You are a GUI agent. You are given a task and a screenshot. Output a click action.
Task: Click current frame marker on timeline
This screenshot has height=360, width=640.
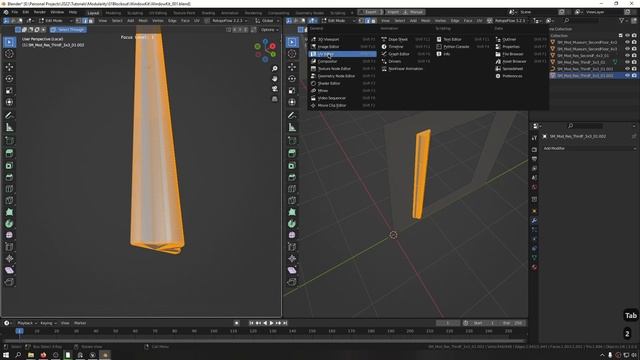coord(20,331)
